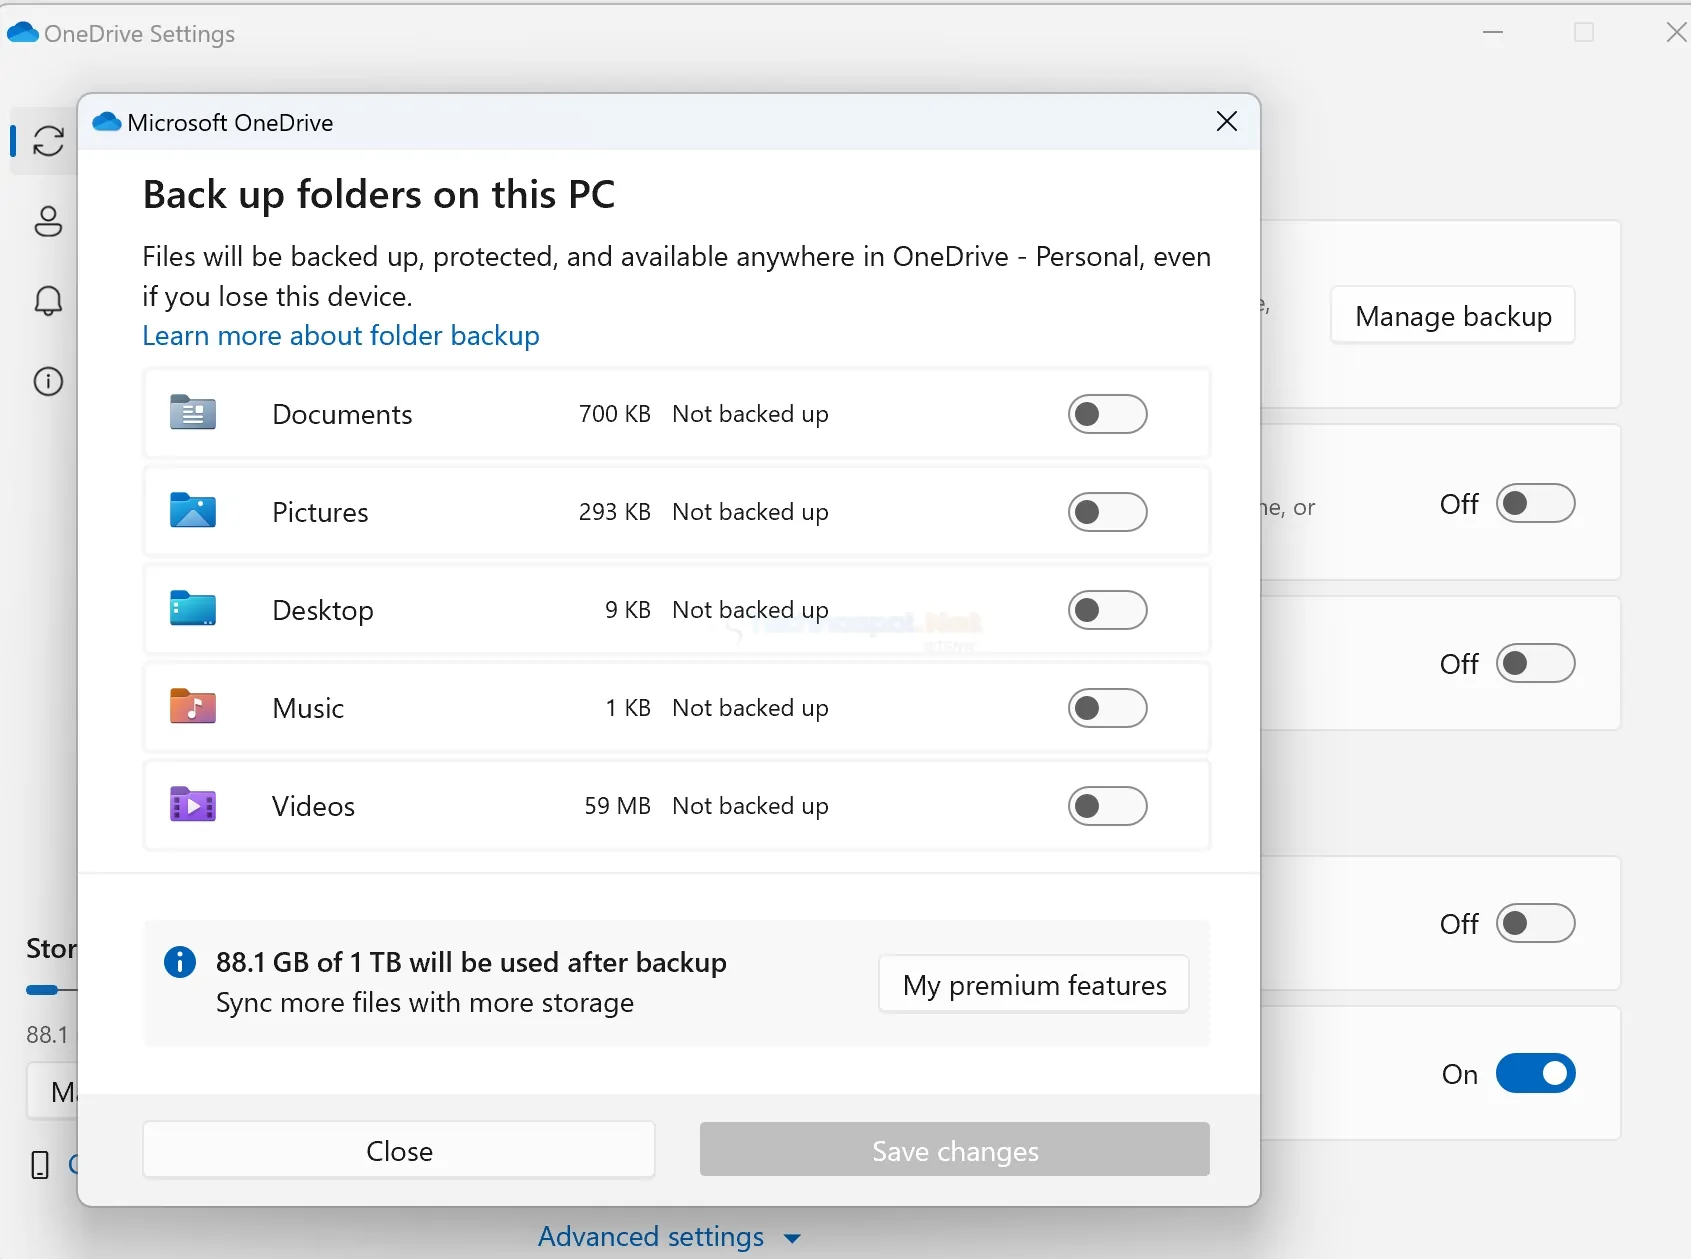This screenshot has height=1259, width=1691.
Task: Click Not backed up status for Pictures
Action: point(750,512)
